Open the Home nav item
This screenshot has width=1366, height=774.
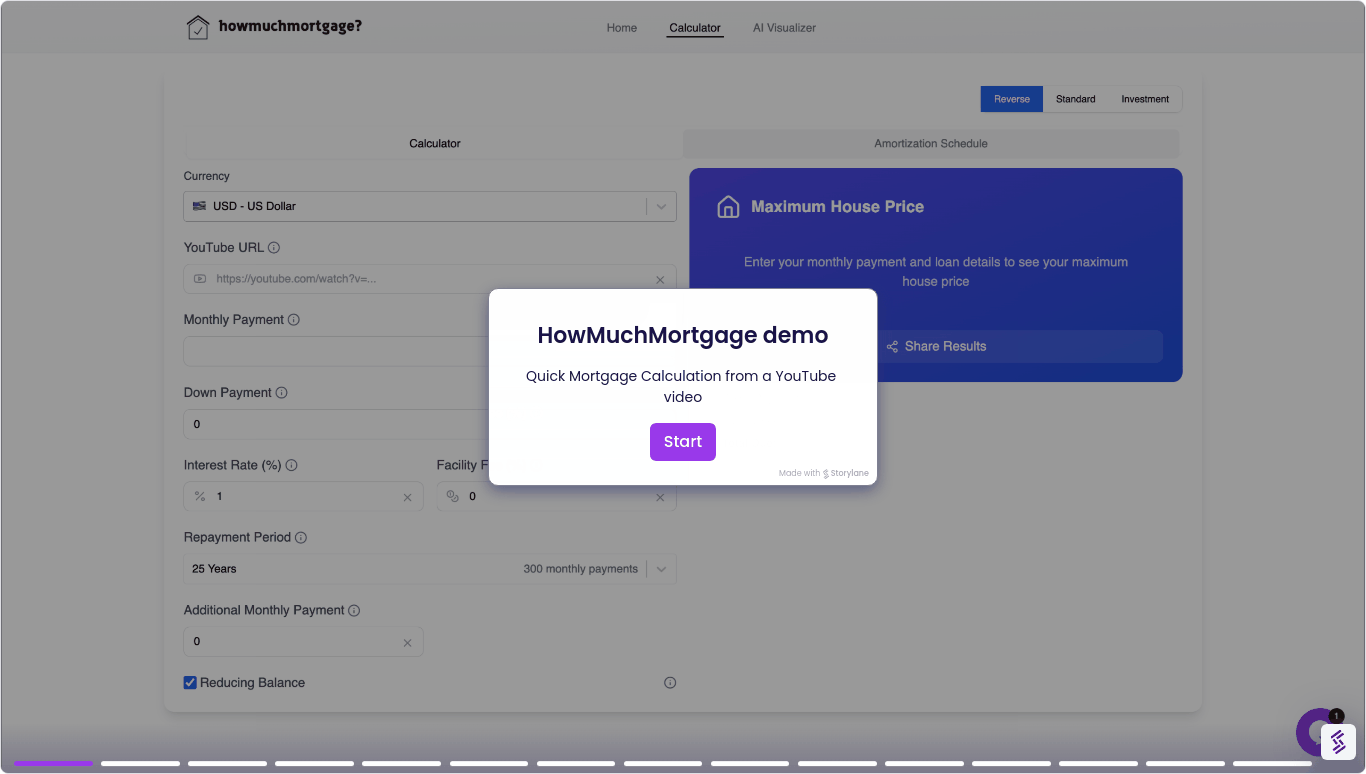click(x=622, y=28)
